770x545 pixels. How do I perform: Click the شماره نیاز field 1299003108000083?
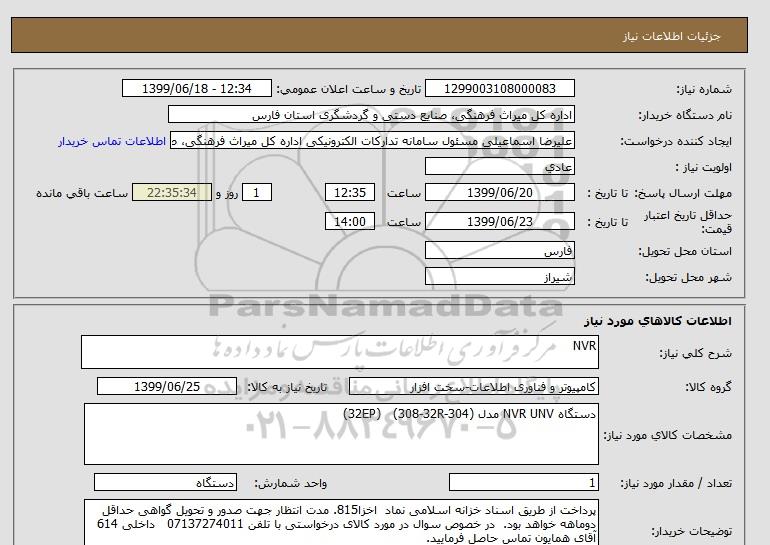pos(499,88)
